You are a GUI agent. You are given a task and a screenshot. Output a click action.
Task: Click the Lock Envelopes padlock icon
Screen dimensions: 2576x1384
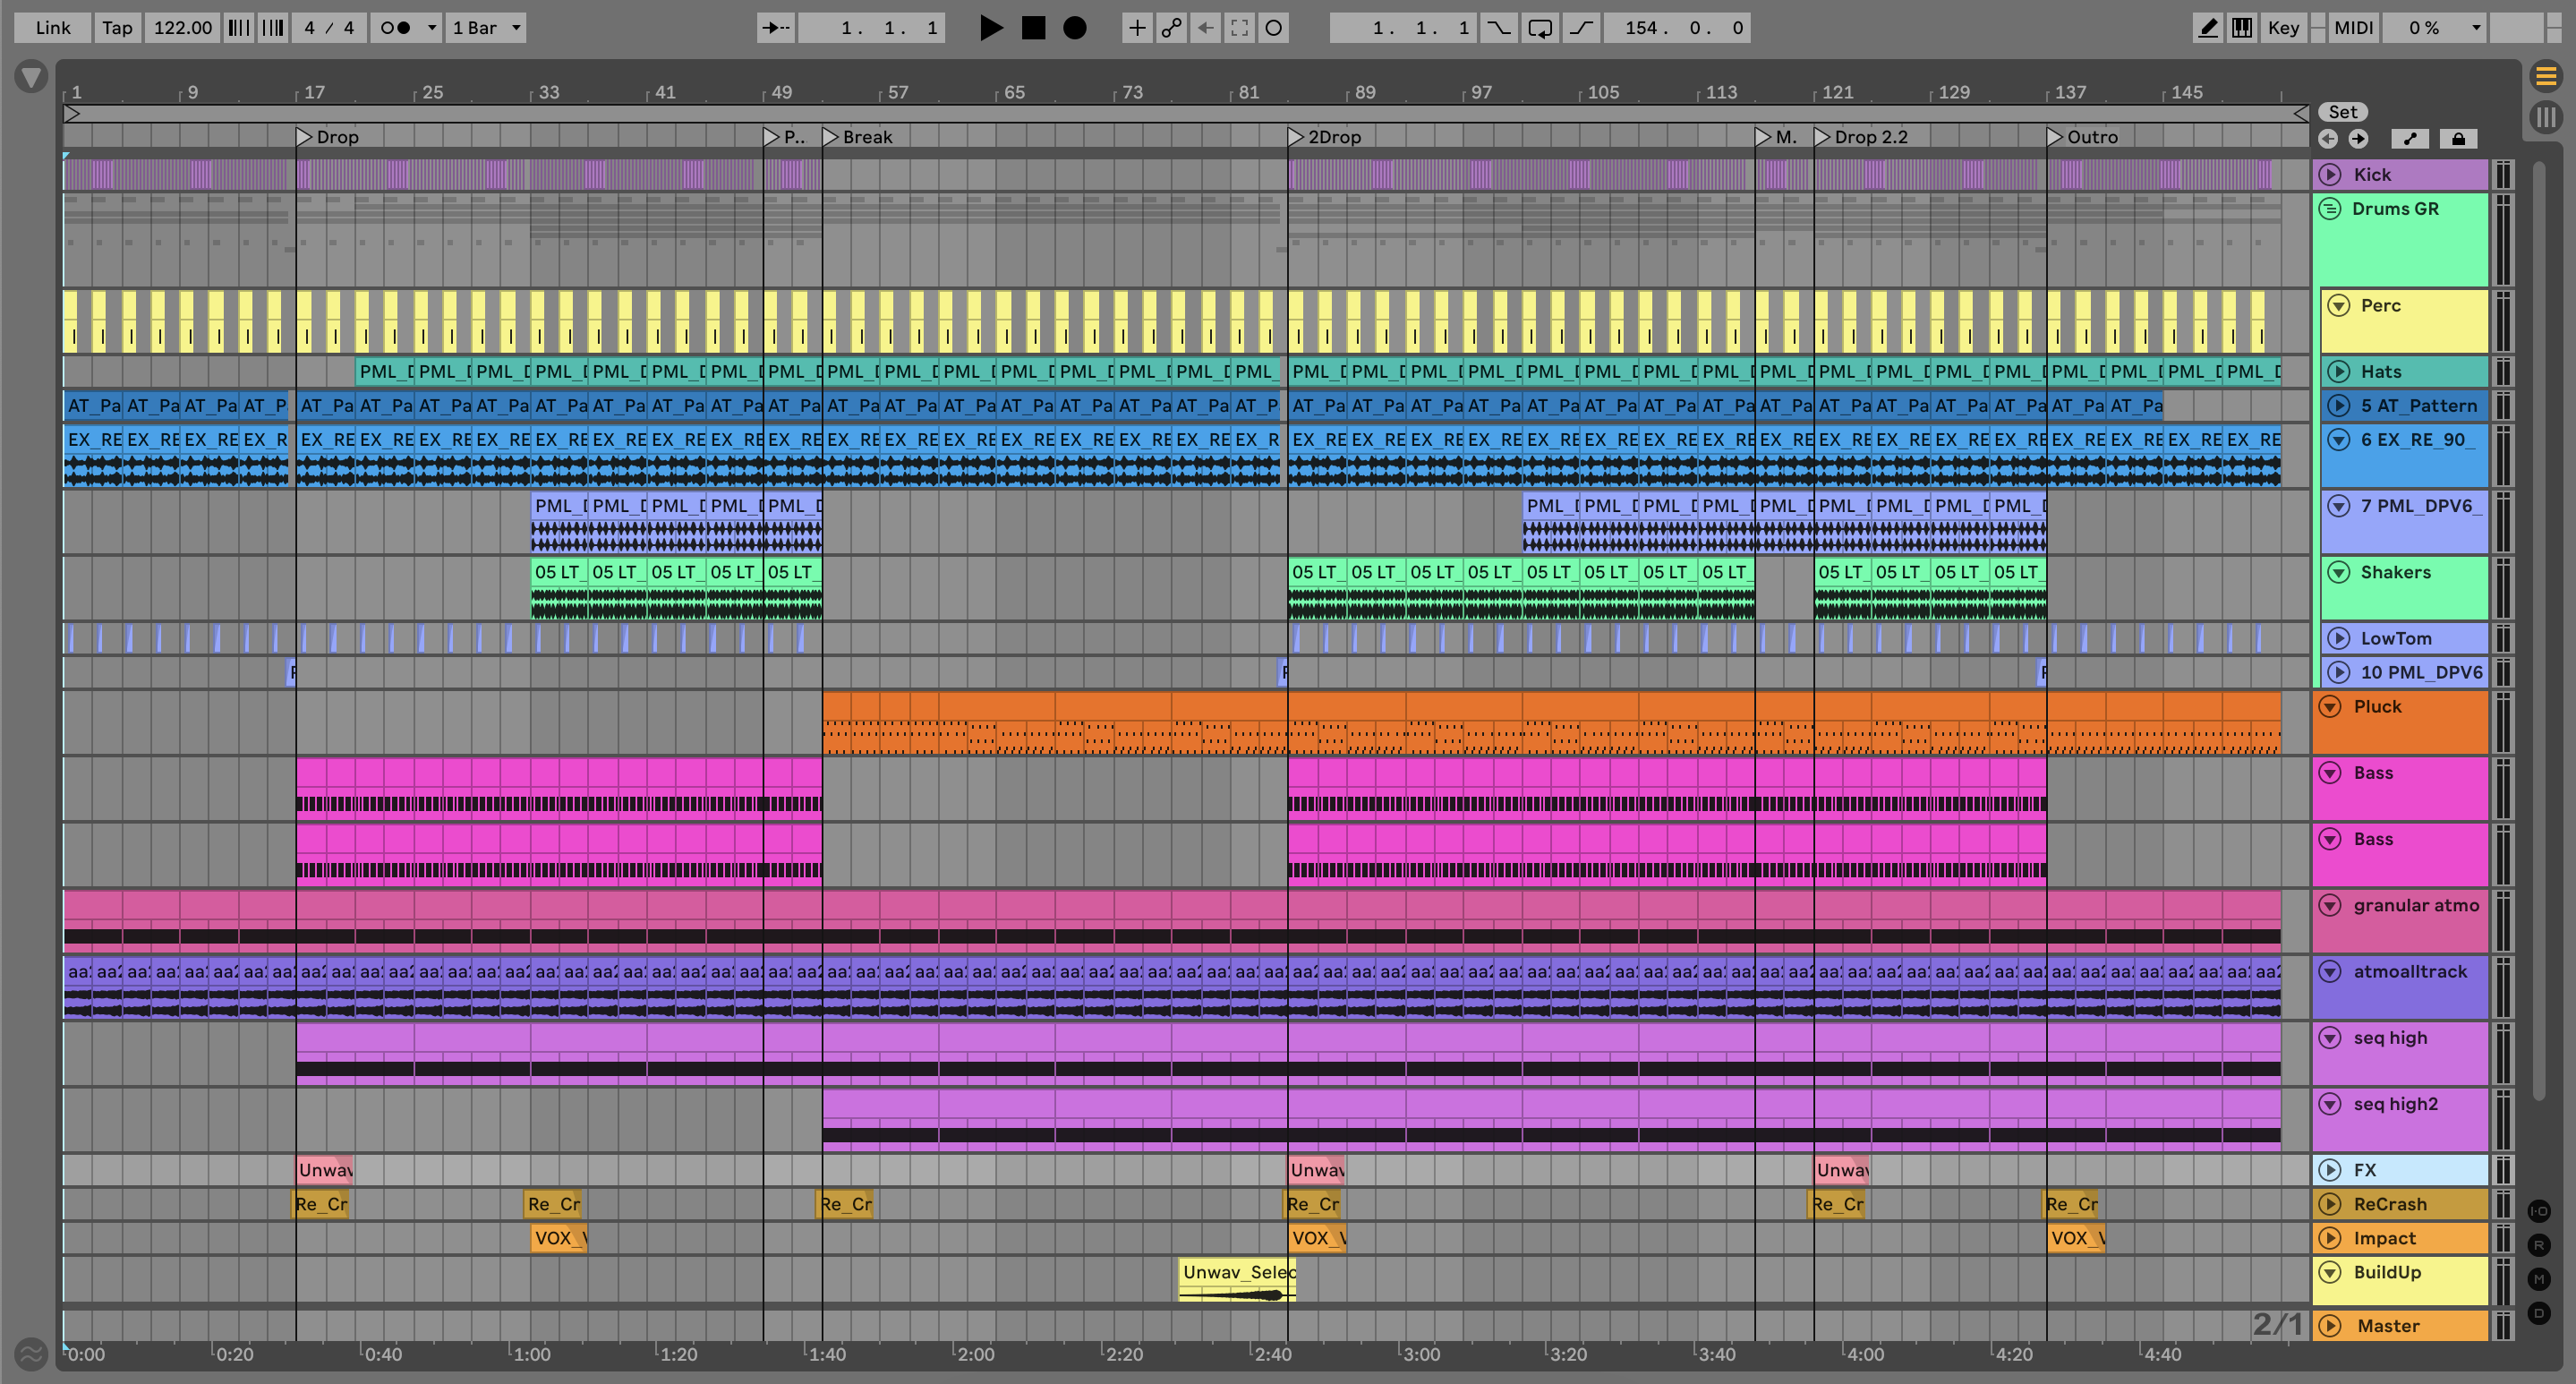[2458, 139]
